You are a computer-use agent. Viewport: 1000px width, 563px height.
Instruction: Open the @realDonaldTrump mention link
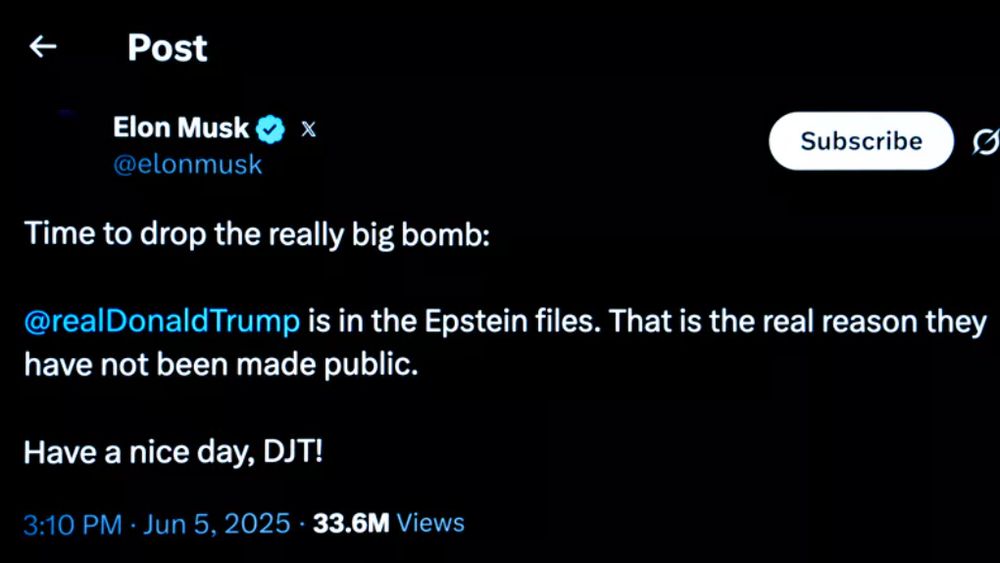click(162, 321)
